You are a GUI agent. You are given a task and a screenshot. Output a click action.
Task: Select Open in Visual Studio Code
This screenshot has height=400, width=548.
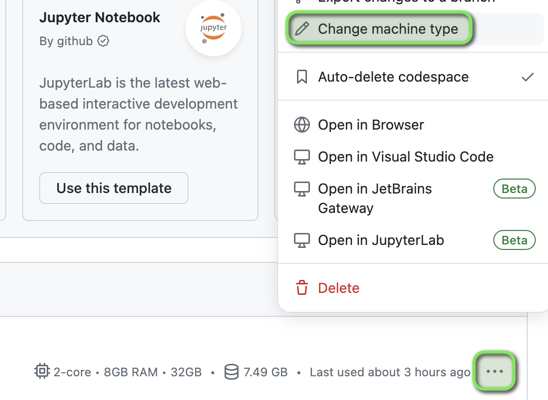click(414, 157)
